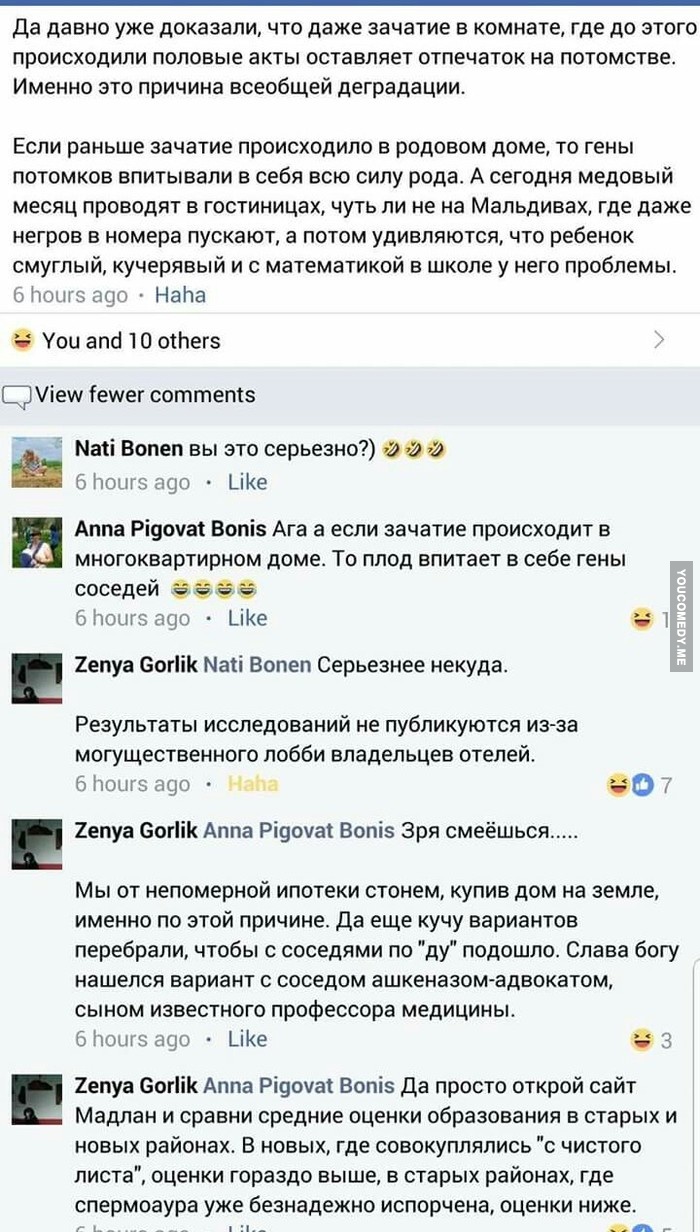Open tagged Anna Pigovat Bonis in mortgage reply
The image size is (700, 1232).
click(x=298, y=830)
